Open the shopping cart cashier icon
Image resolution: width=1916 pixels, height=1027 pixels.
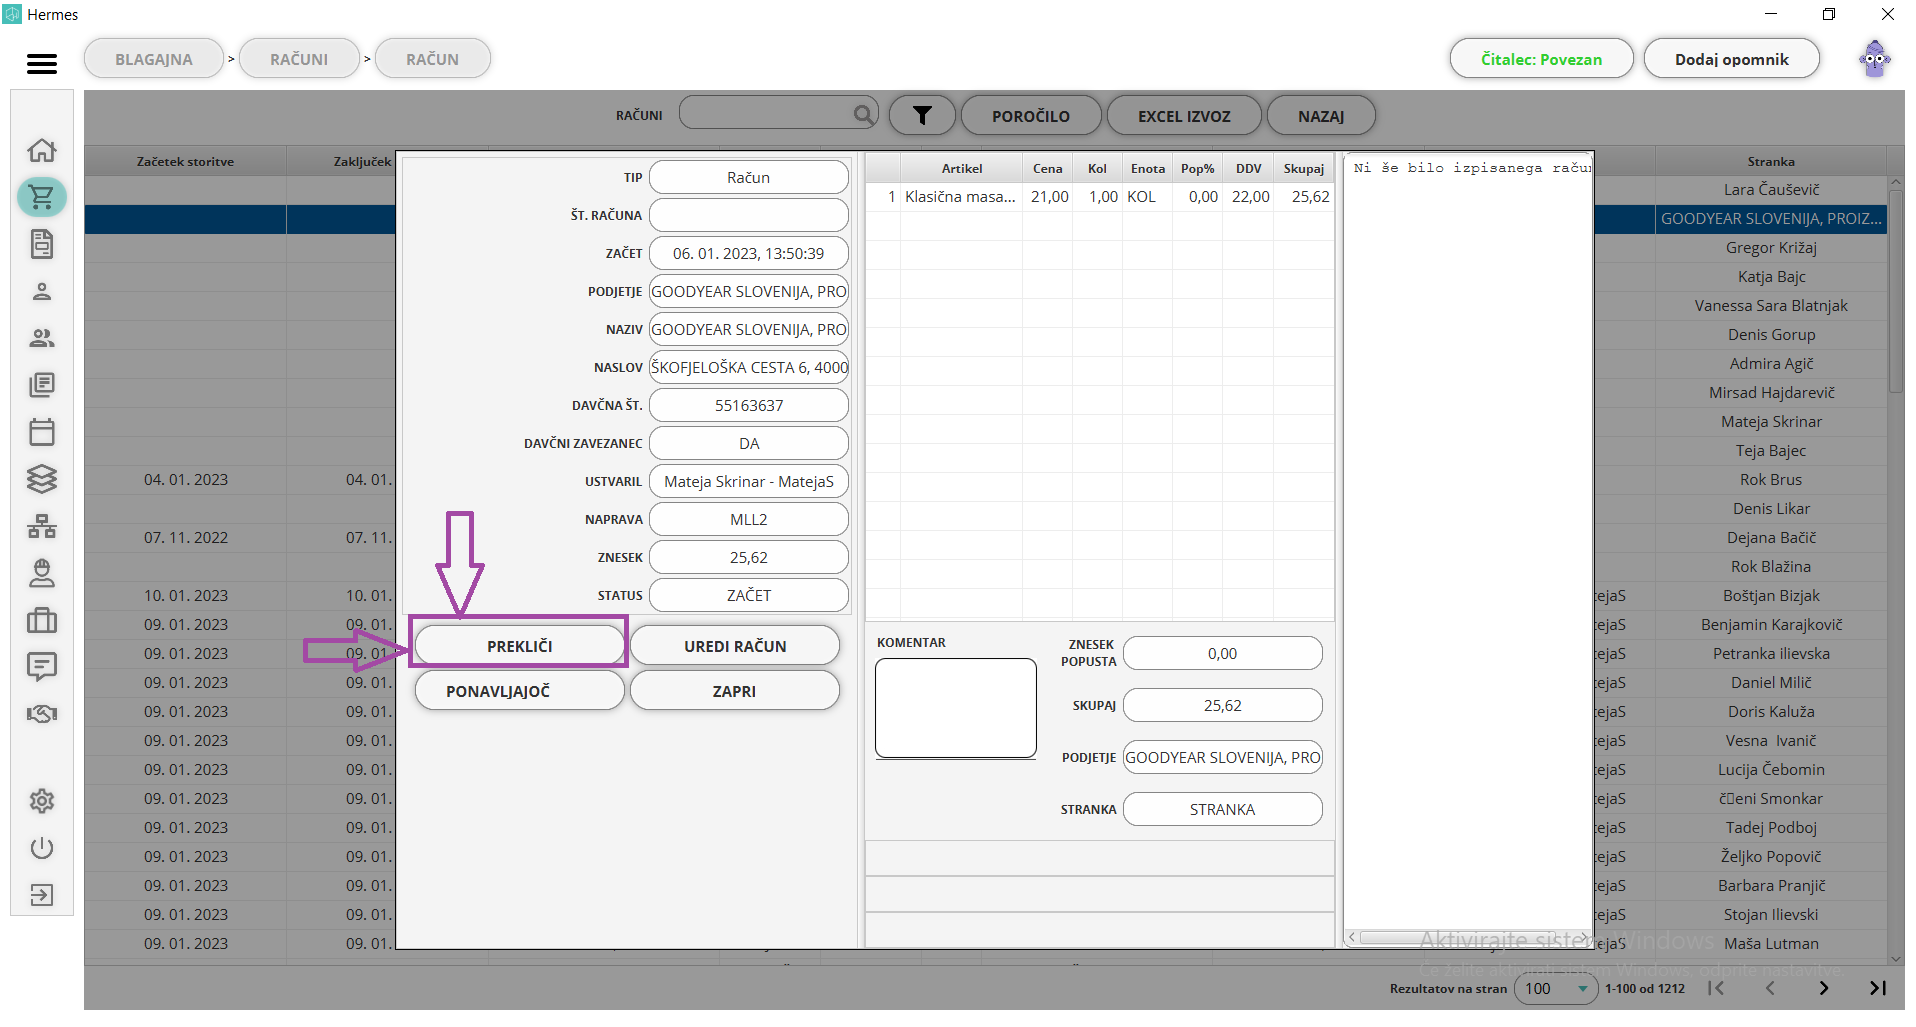click(x=42, y=197)
